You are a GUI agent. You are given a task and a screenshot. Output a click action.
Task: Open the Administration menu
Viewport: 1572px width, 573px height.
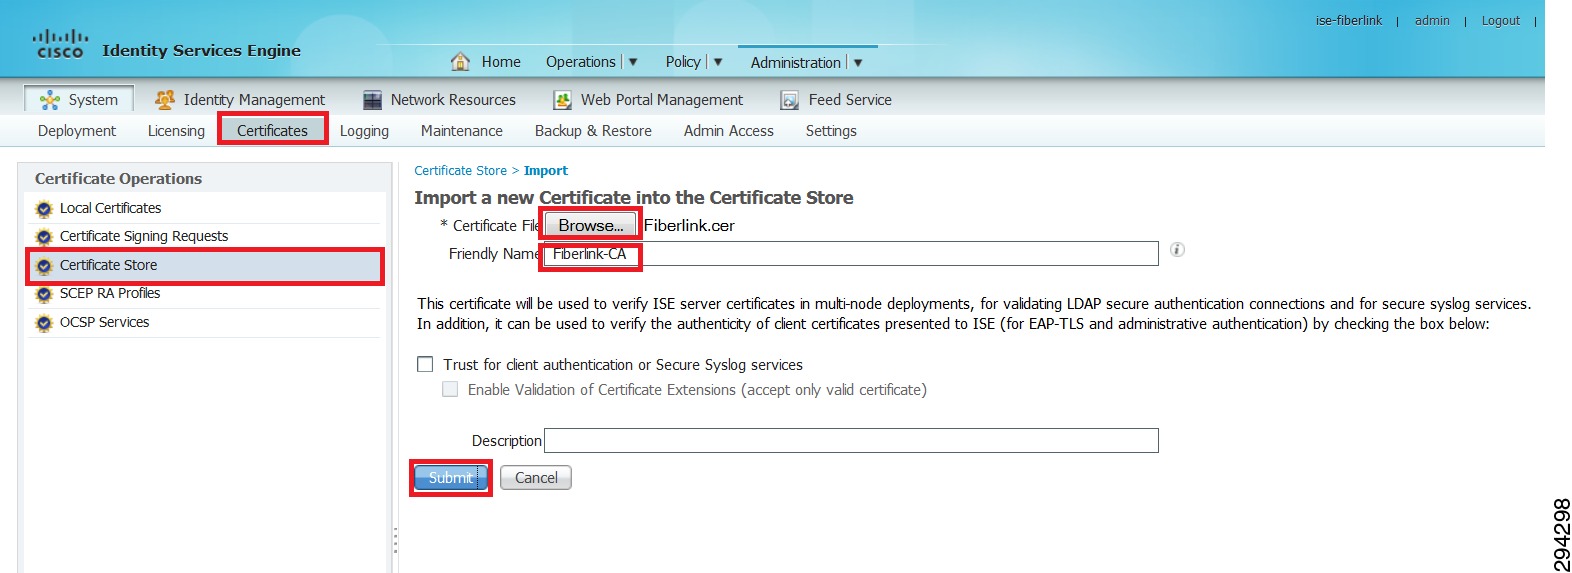coord(796,62)
